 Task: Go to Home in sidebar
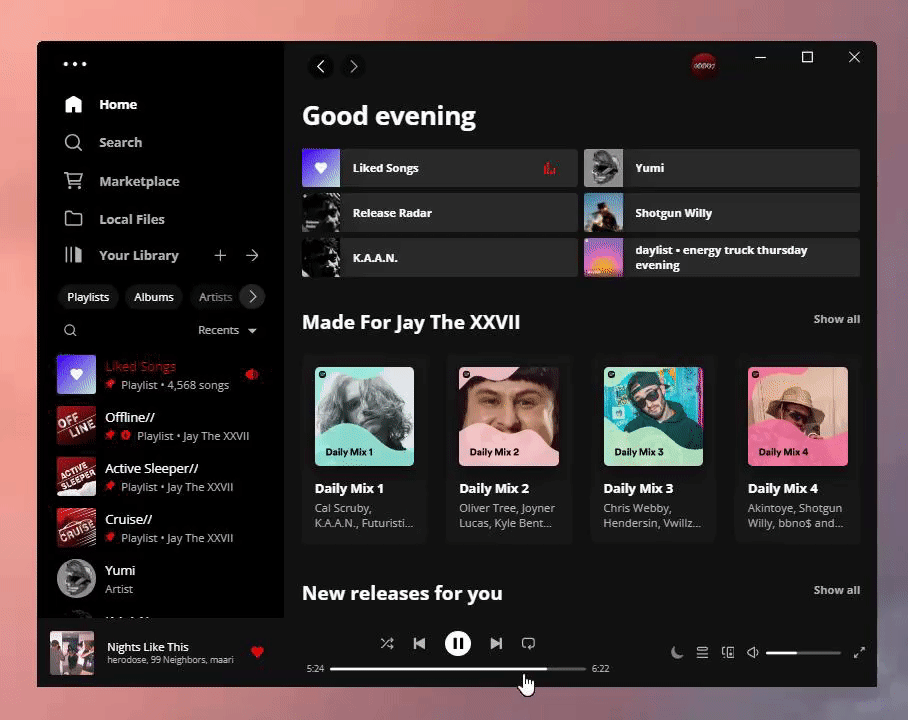(x=101, y=104)
